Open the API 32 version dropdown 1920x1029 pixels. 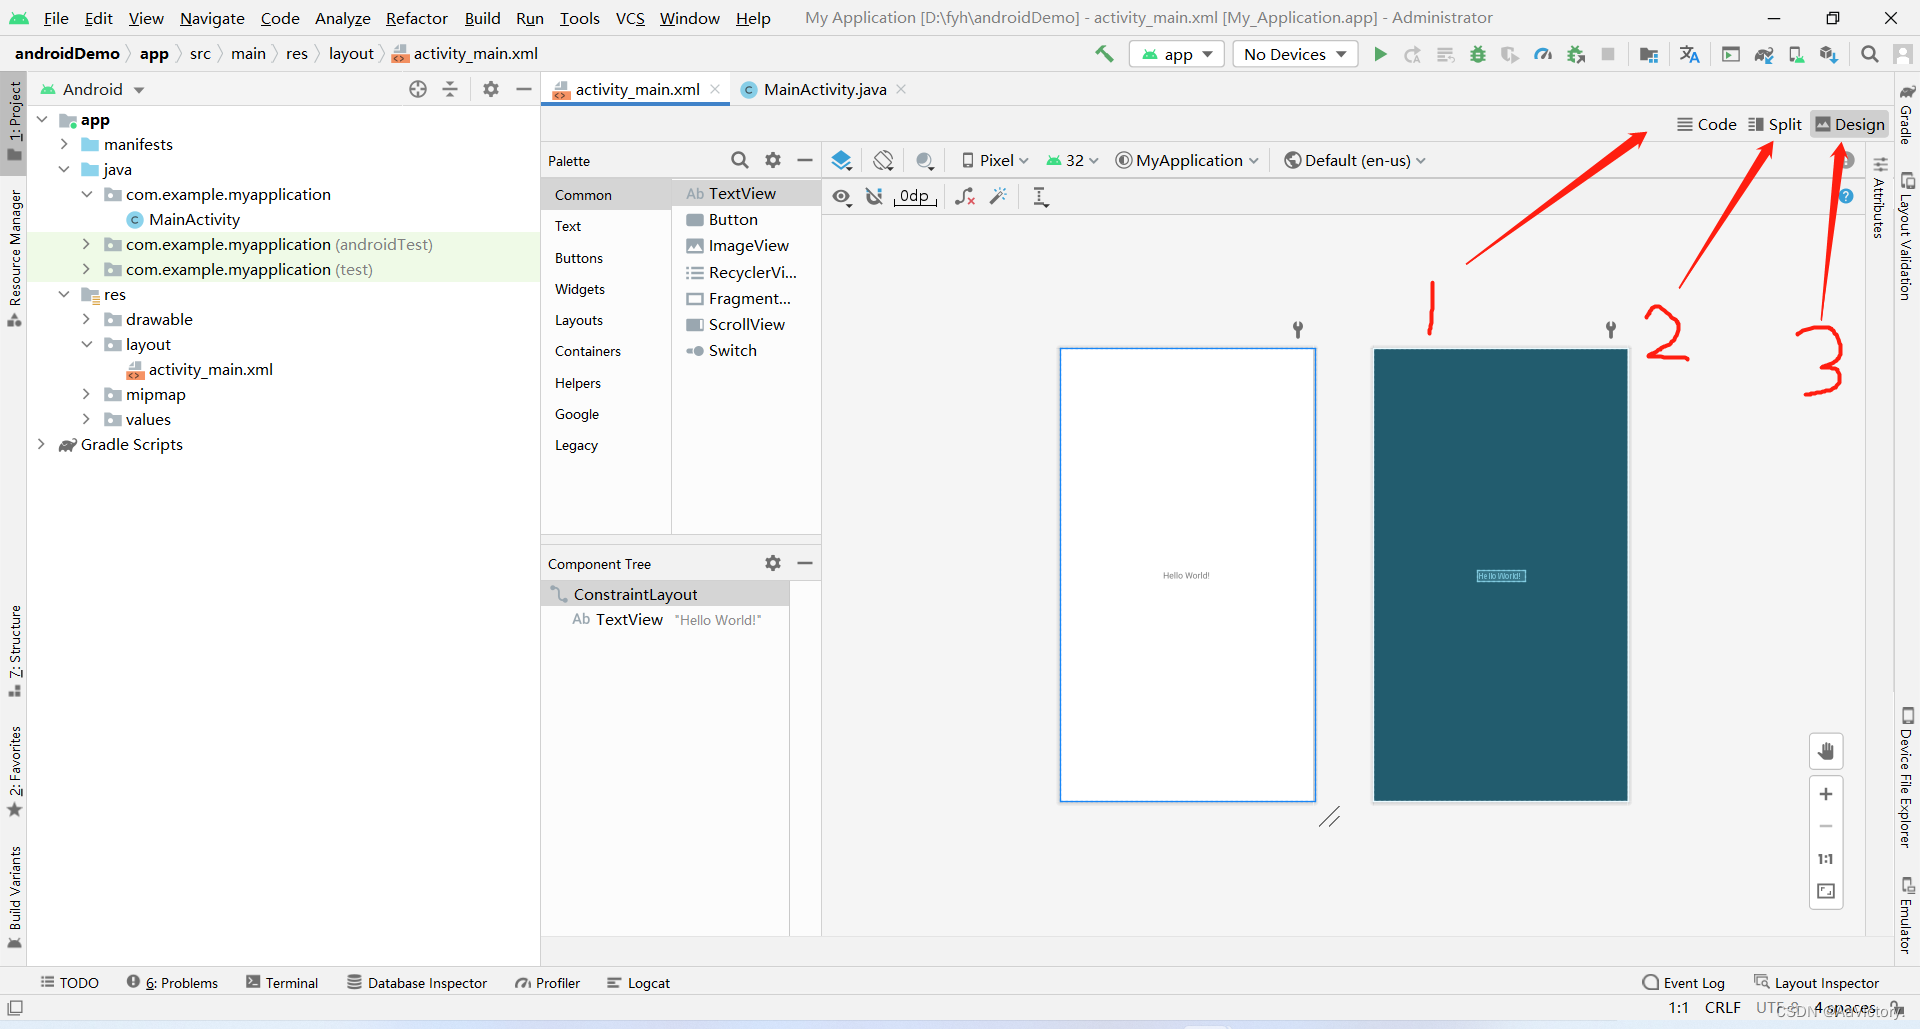coord(1072,160)
